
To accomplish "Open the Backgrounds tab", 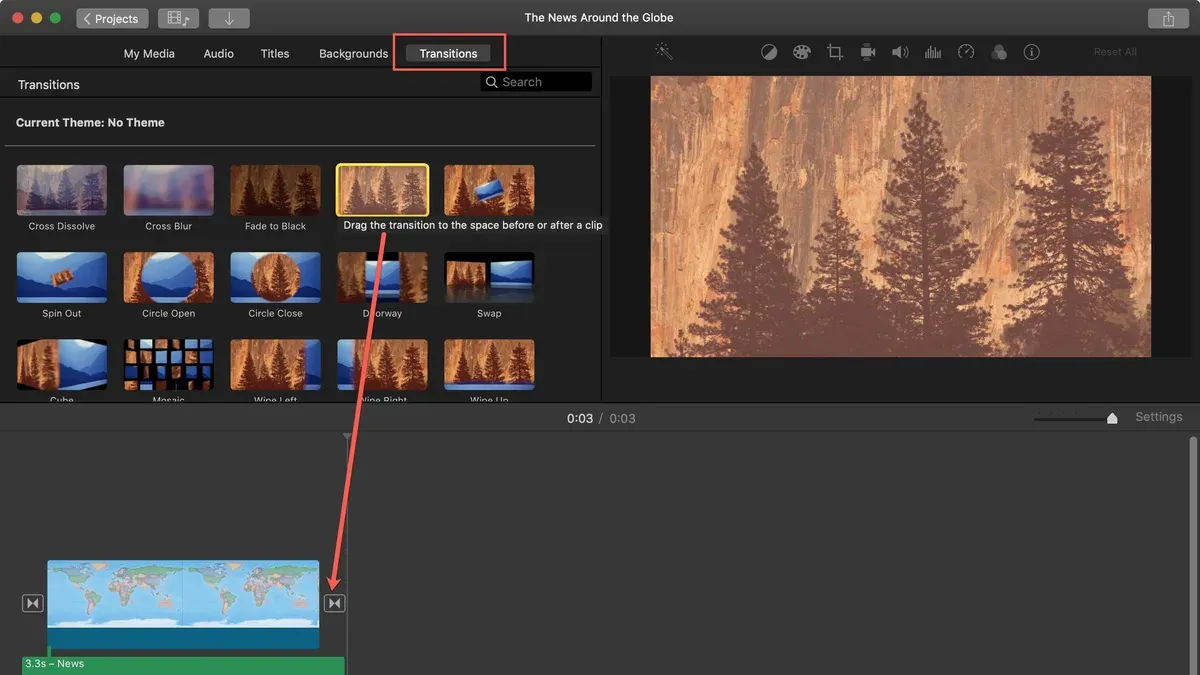I will click(353, 53).
